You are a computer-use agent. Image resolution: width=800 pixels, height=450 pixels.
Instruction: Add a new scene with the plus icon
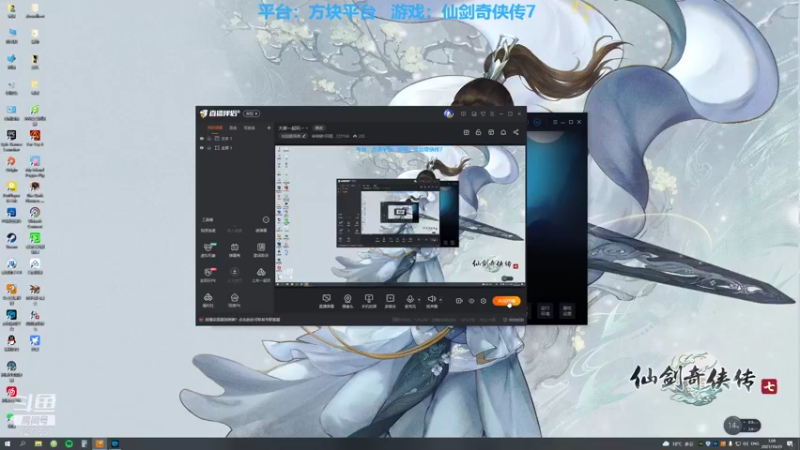pos(269,128)
